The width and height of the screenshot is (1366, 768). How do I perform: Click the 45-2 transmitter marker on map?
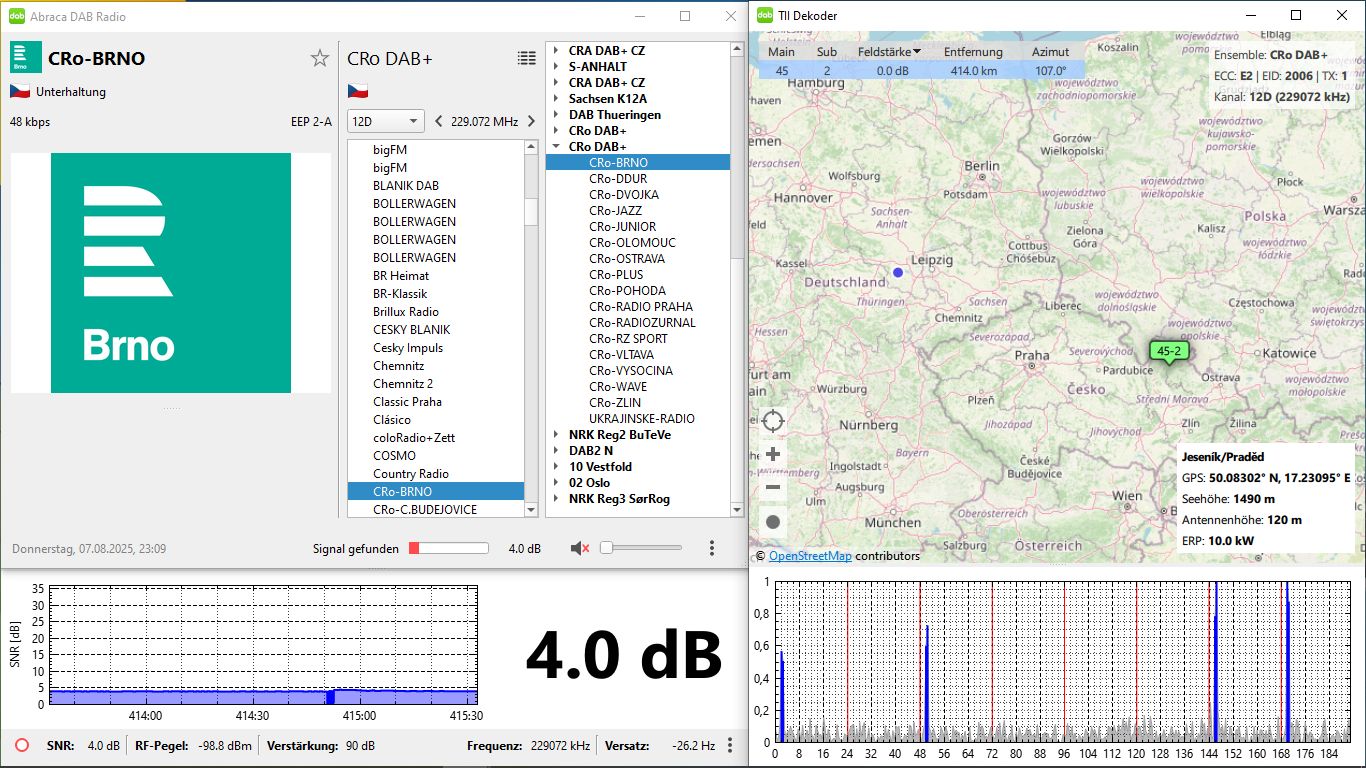[x=1167, y=351]
